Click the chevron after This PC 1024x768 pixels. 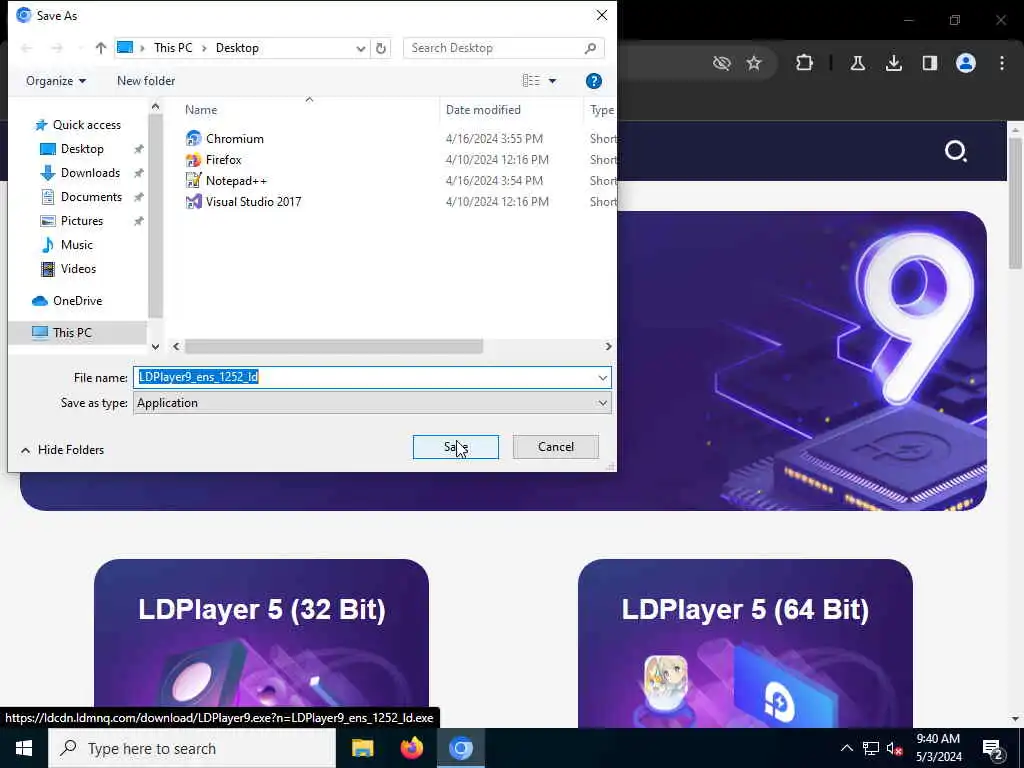click(204, 48)
